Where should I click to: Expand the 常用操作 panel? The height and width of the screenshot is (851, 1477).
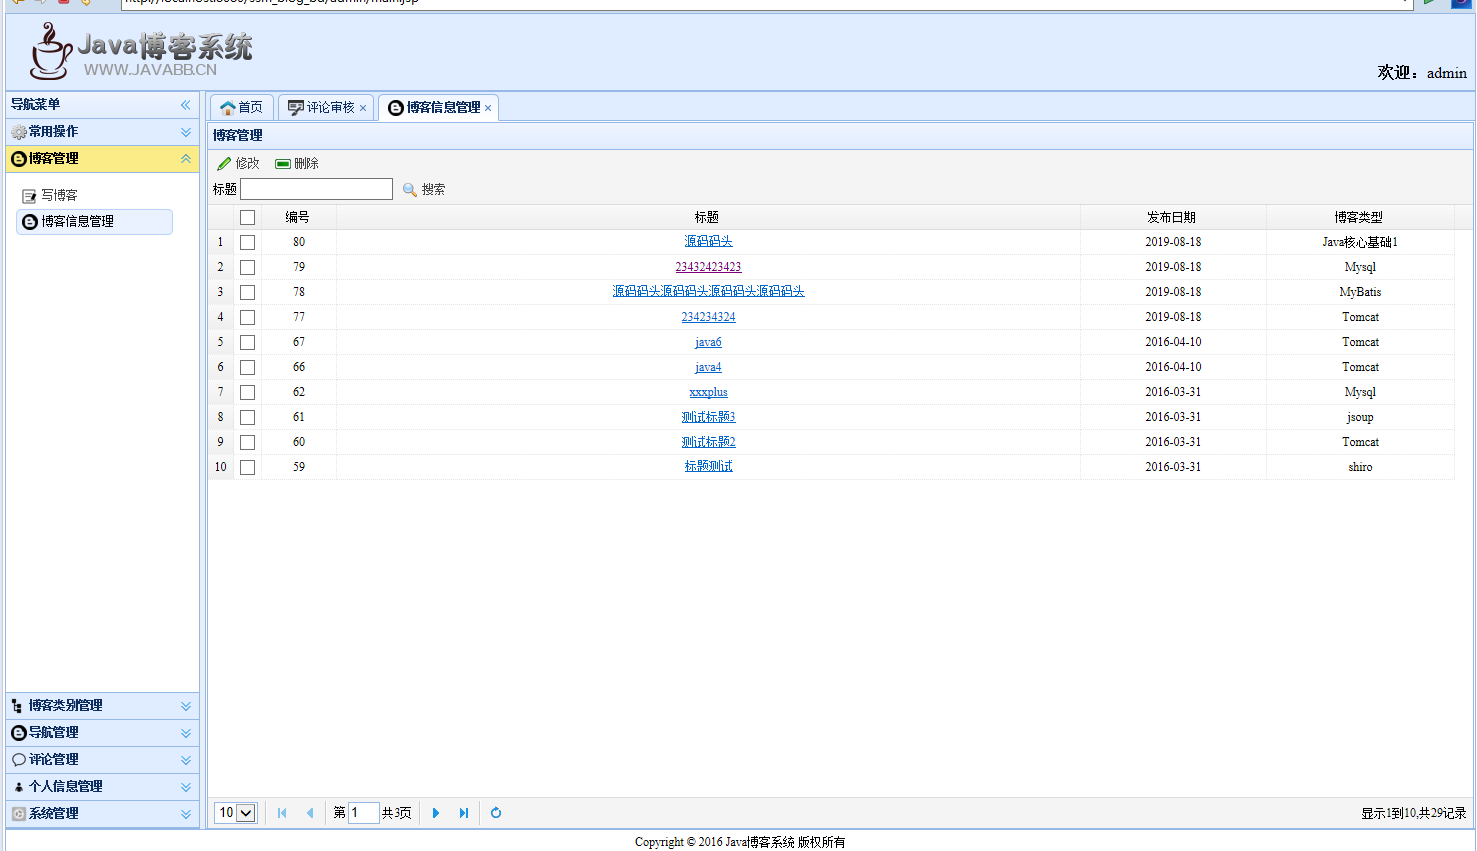(185, 132)
